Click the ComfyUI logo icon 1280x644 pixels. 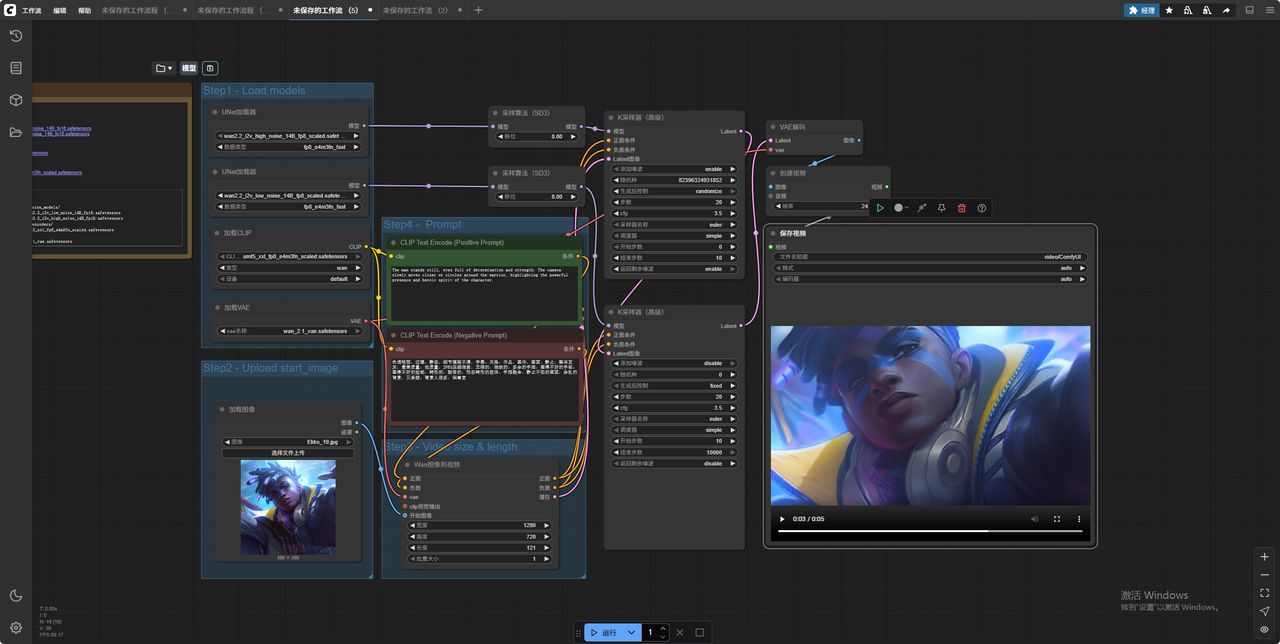[9, 10]
